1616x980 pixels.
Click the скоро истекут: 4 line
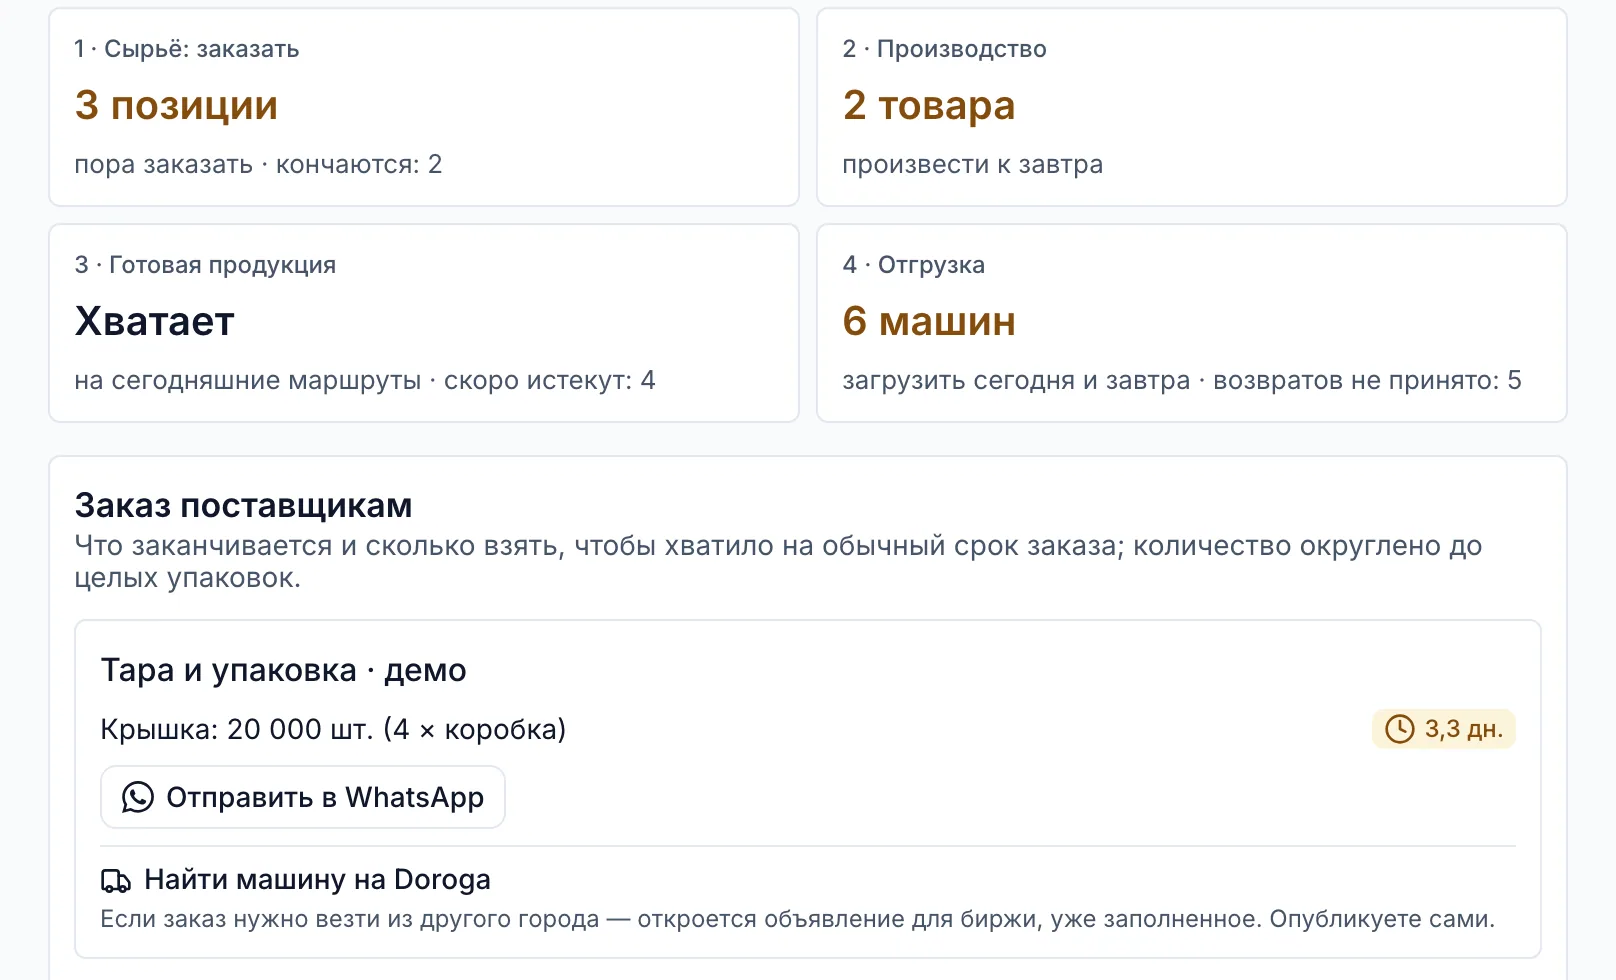[550, 380]
